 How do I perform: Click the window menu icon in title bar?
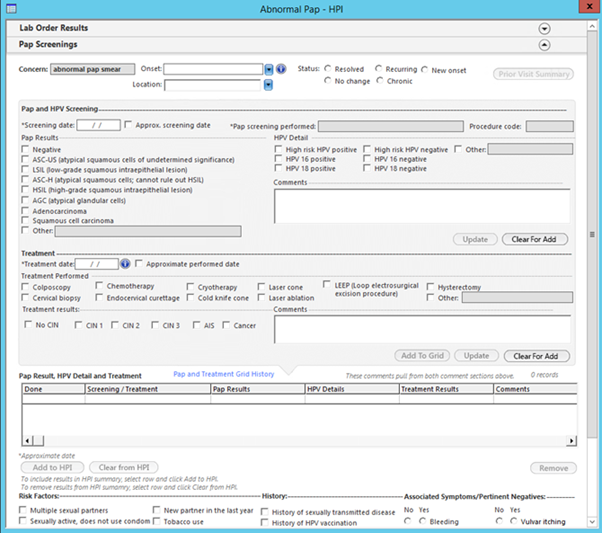[11, 8]
